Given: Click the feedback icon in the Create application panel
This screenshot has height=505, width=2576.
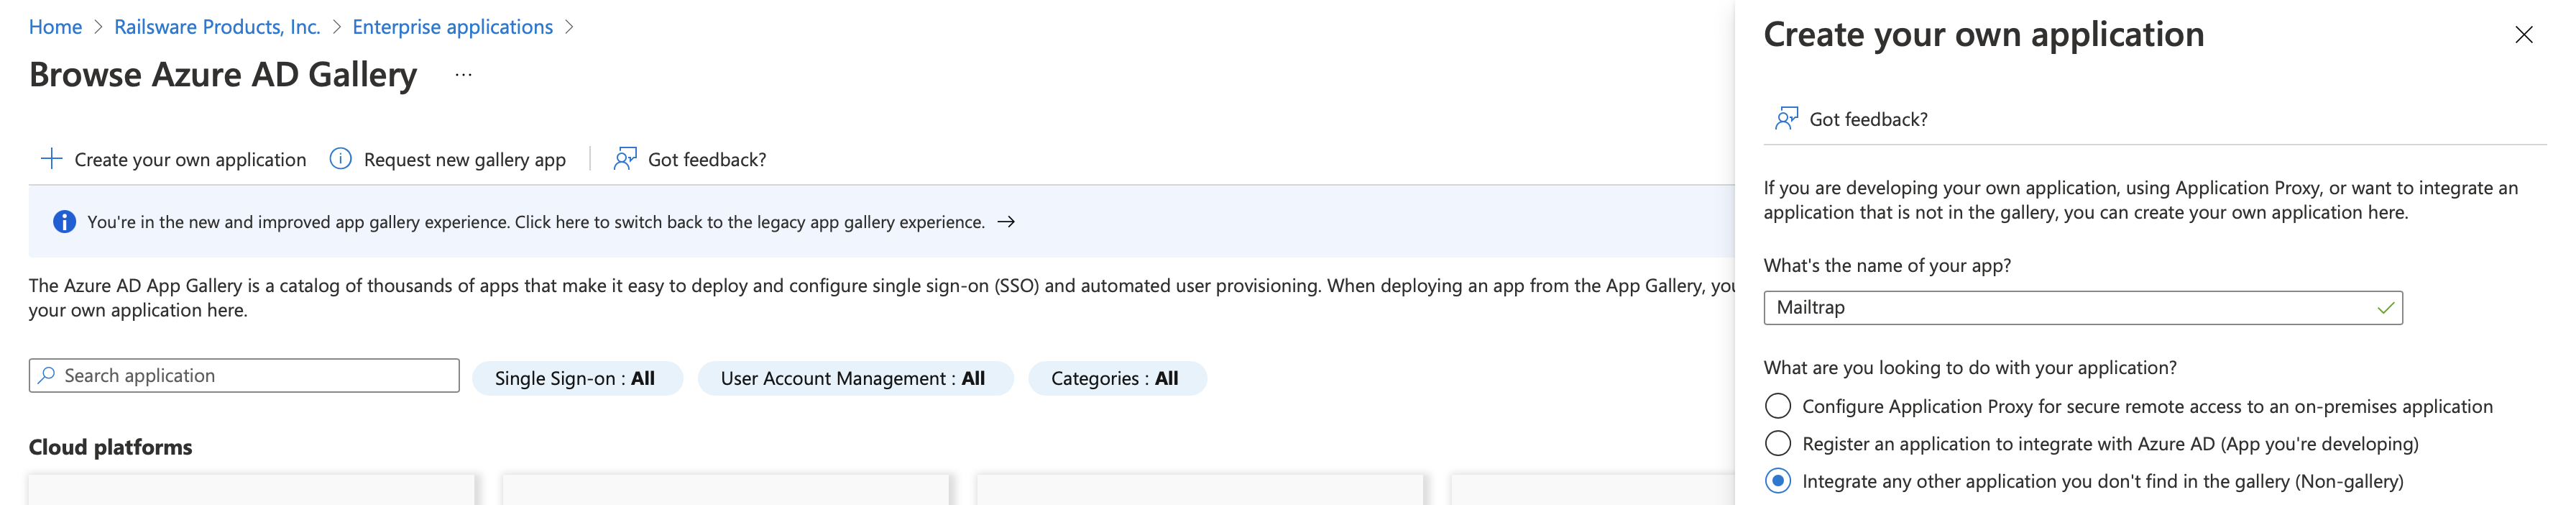Looking at the screenshot, I should [1786, 119].
